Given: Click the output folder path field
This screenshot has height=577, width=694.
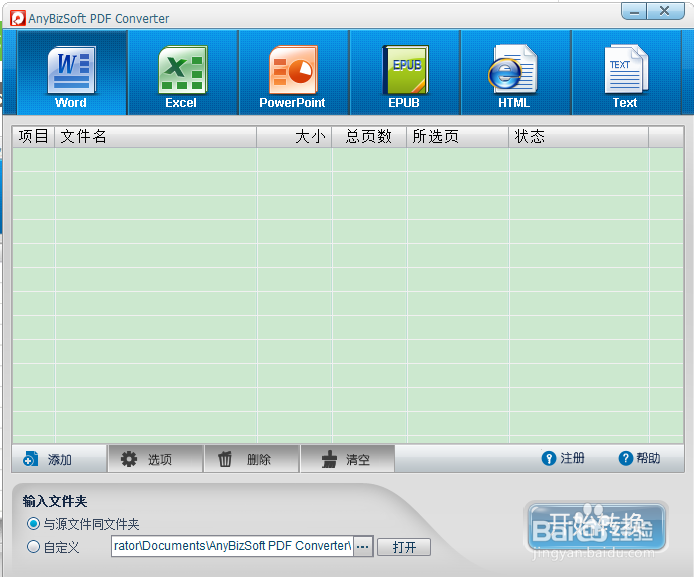Looking at the screenshot, I should [232, 546].
